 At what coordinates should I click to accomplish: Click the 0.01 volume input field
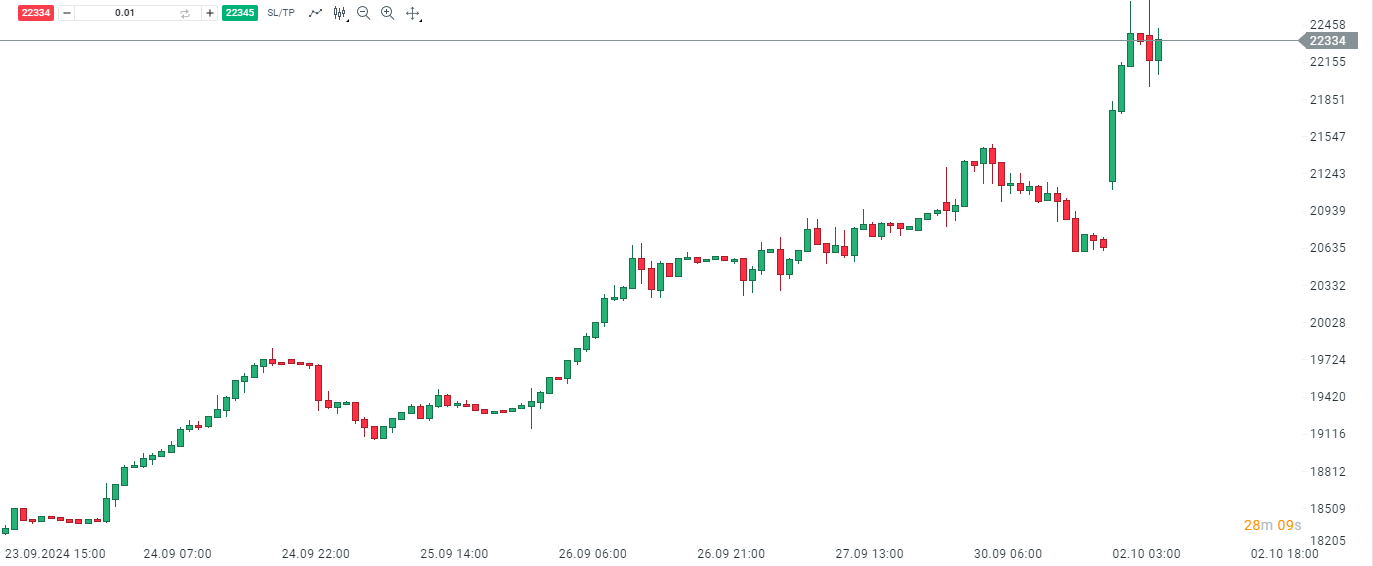125,13
